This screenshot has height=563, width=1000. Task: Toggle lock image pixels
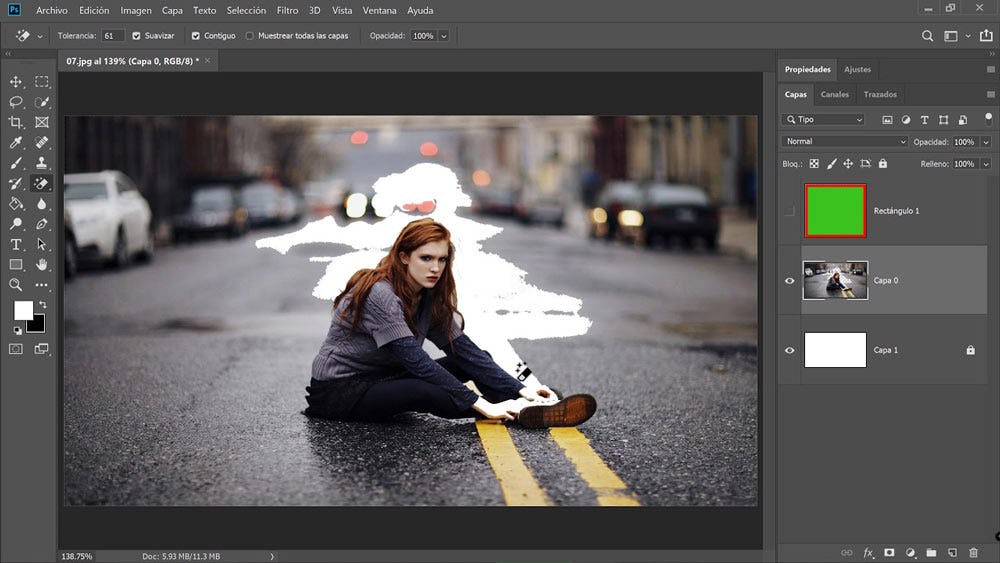tap(832, 164)
